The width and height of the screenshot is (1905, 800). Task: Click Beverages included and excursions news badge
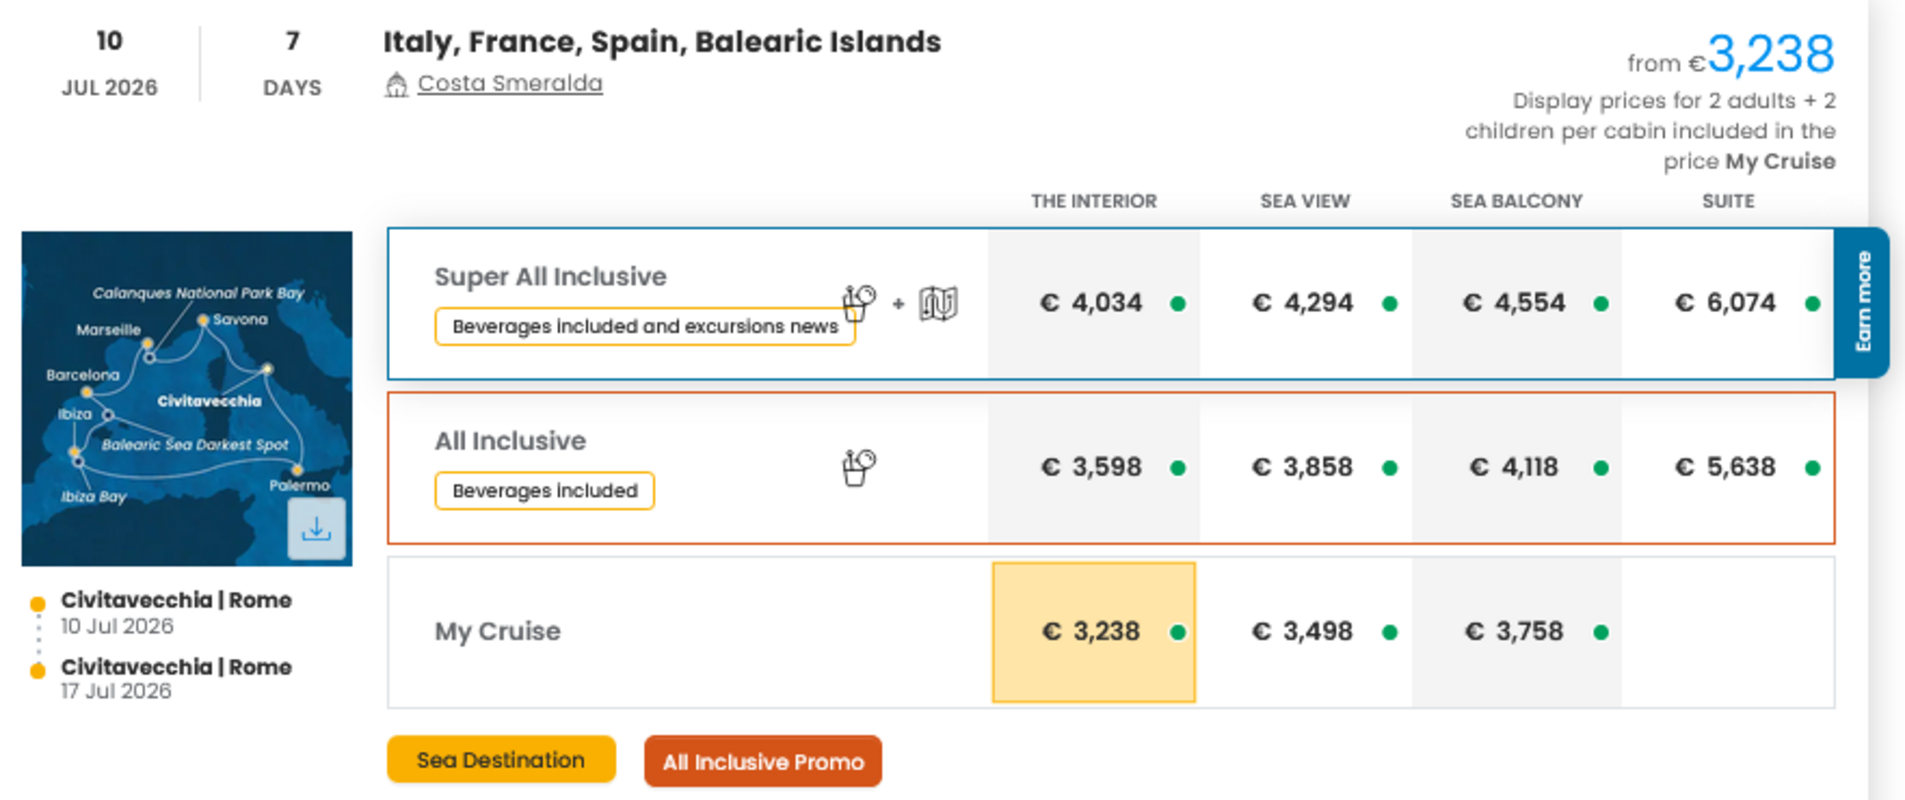click(x=644, y=327)
